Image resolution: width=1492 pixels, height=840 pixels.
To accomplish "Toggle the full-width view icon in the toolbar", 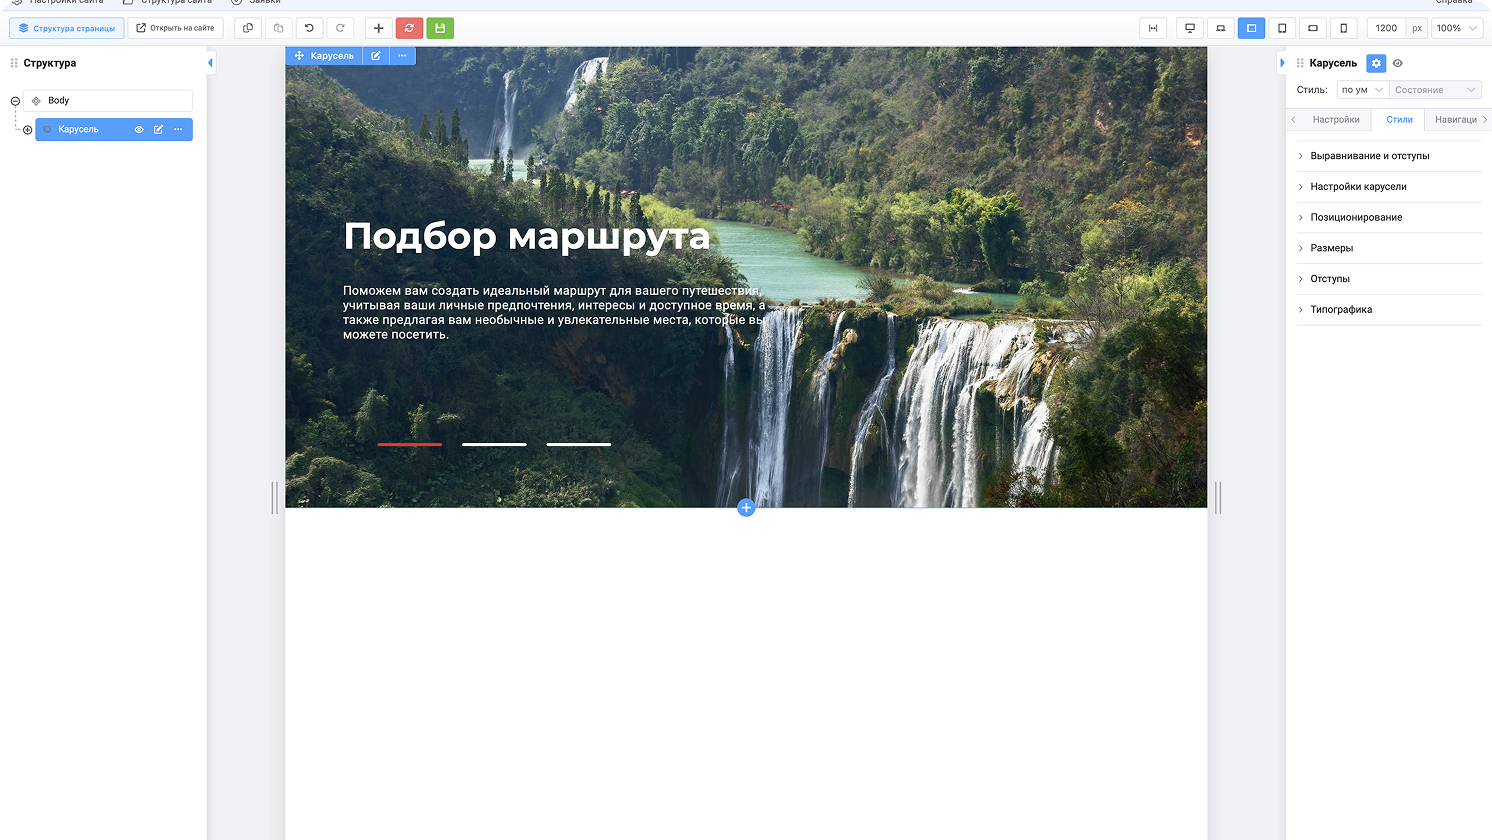I will click(1153, 28).
